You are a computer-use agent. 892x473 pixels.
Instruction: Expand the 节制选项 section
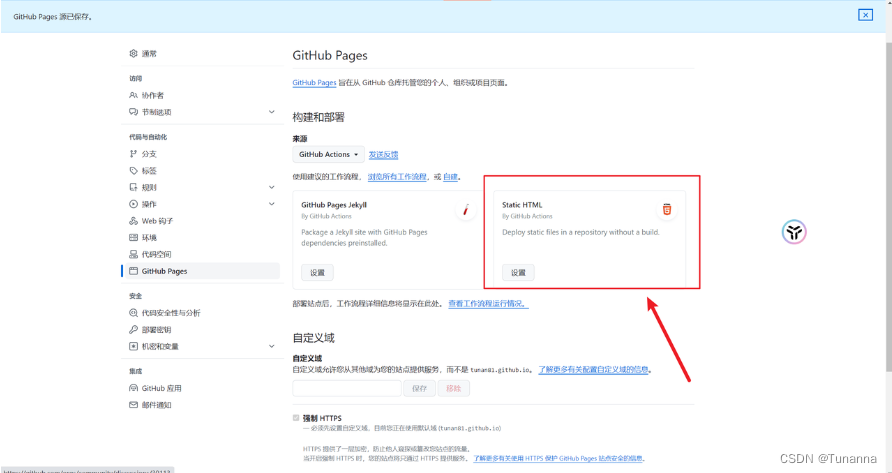pyautogui.click(x=271, y=112)
